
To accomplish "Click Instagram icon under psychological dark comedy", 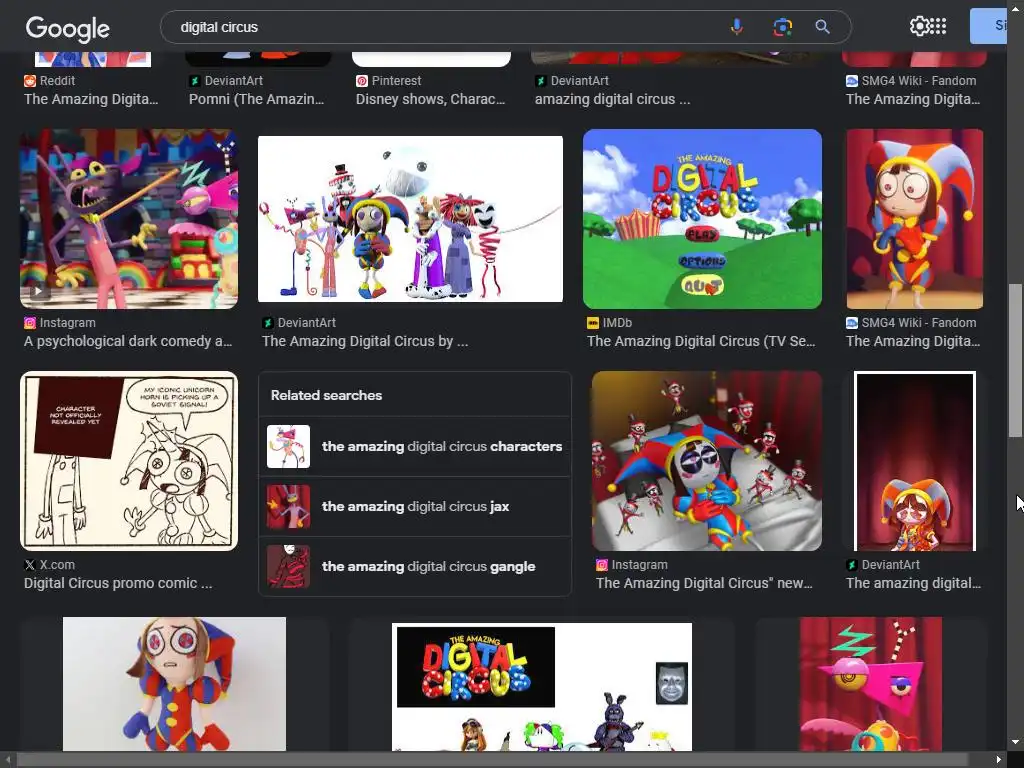I will 30,323.
